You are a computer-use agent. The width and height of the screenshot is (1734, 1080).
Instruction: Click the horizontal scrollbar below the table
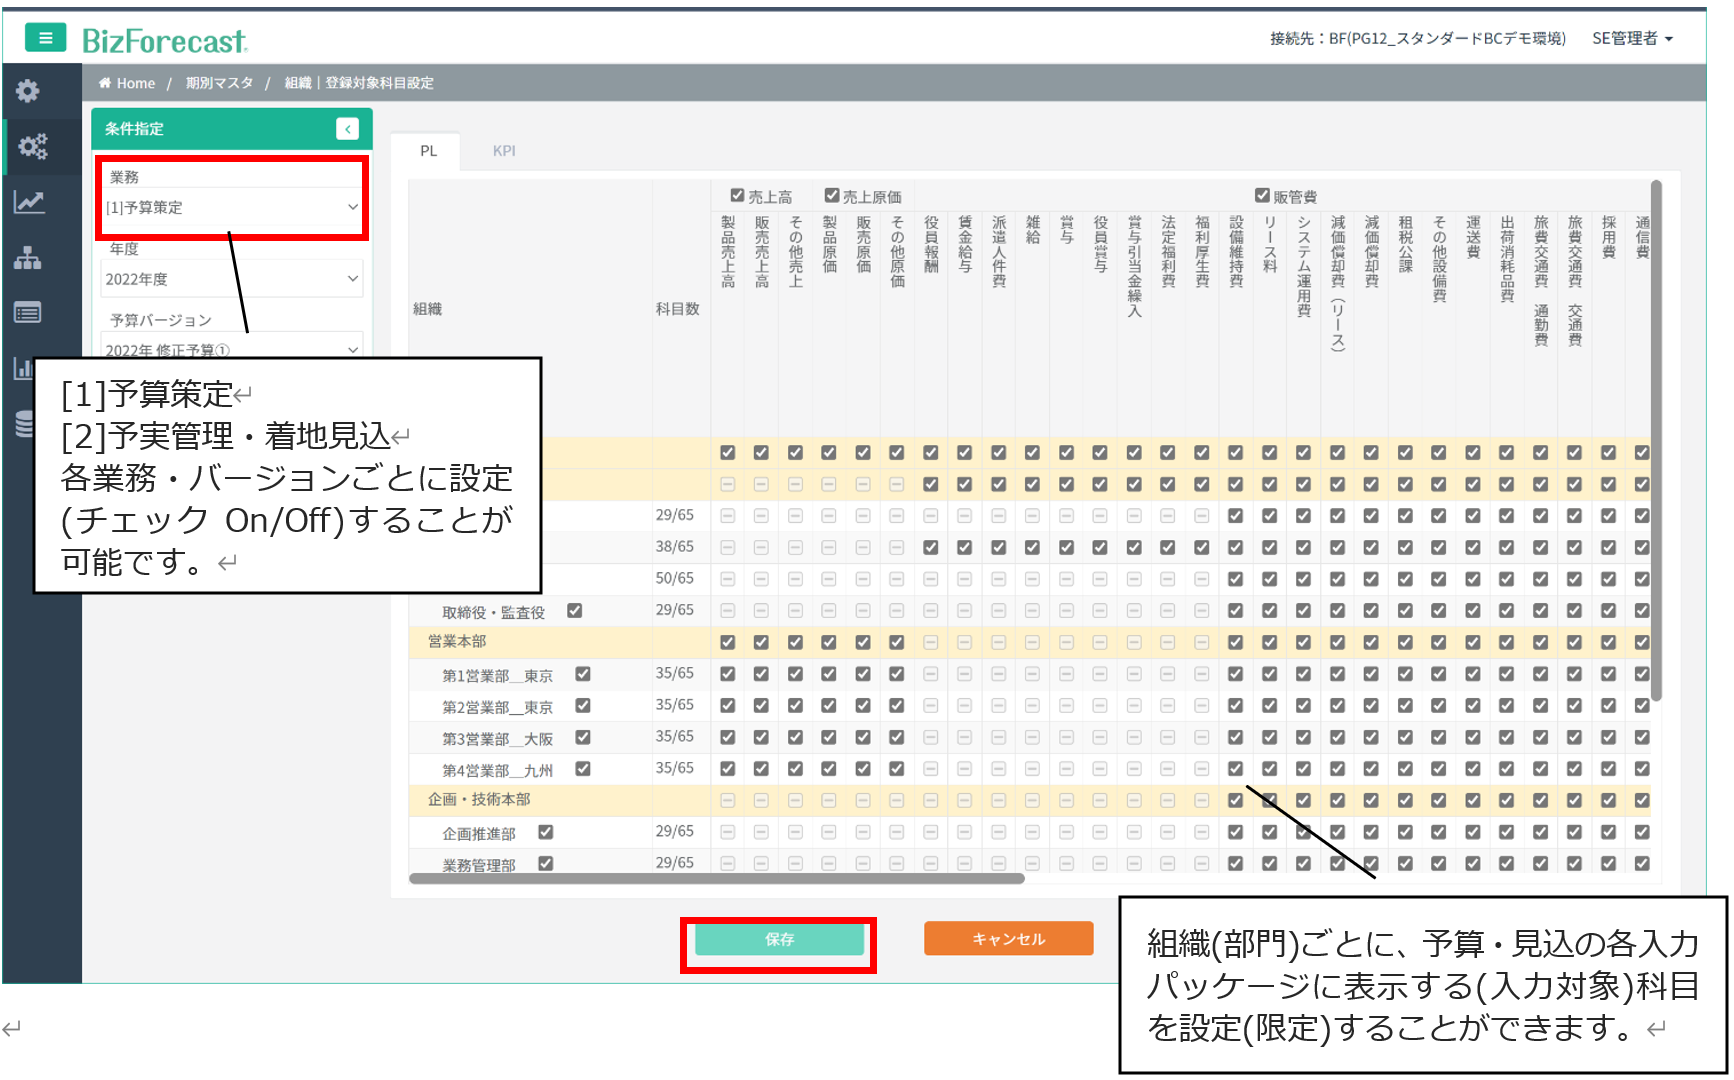pyautogui.click(x=716, y=879)
